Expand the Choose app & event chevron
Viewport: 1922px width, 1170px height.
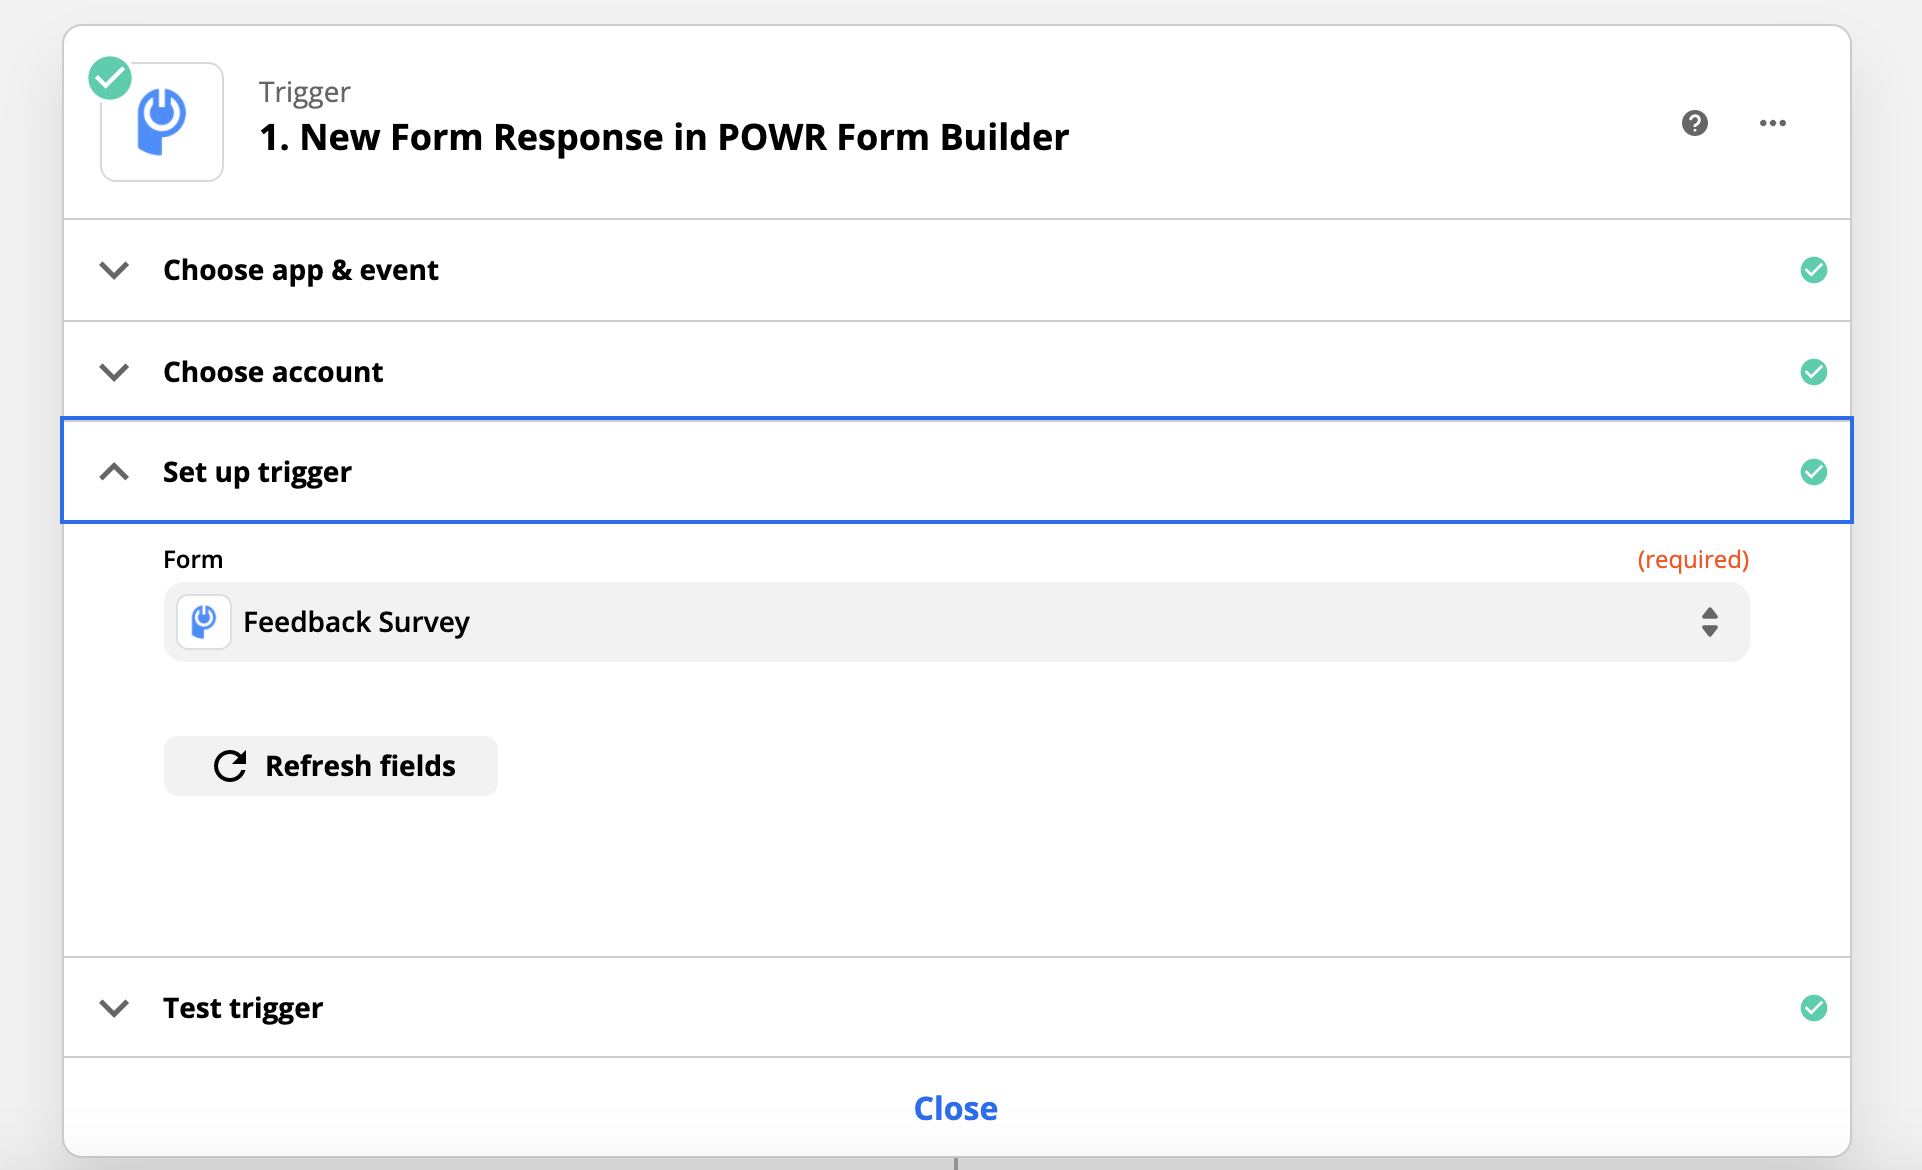pos(115,270)
